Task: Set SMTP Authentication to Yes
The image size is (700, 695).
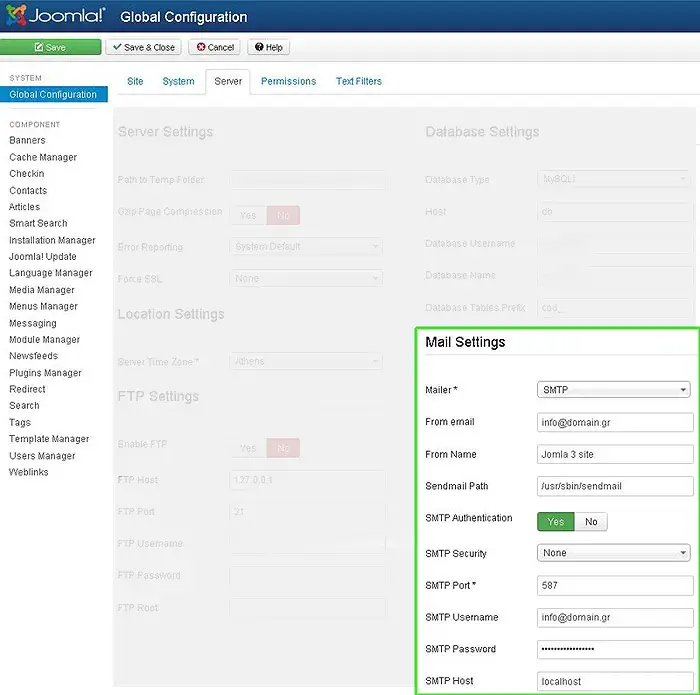Action: [x=556, y=521]
